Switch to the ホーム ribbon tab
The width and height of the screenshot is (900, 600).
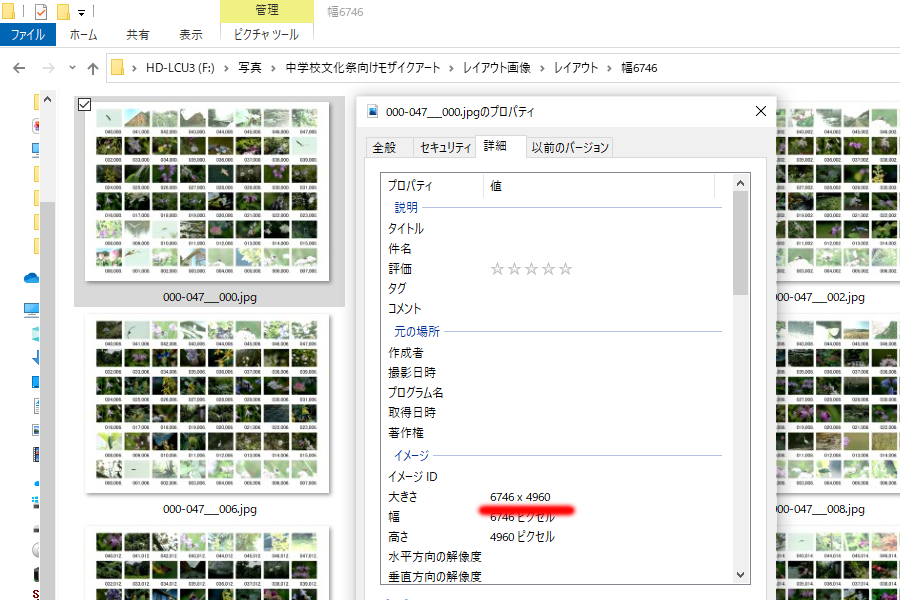(83, 35)
